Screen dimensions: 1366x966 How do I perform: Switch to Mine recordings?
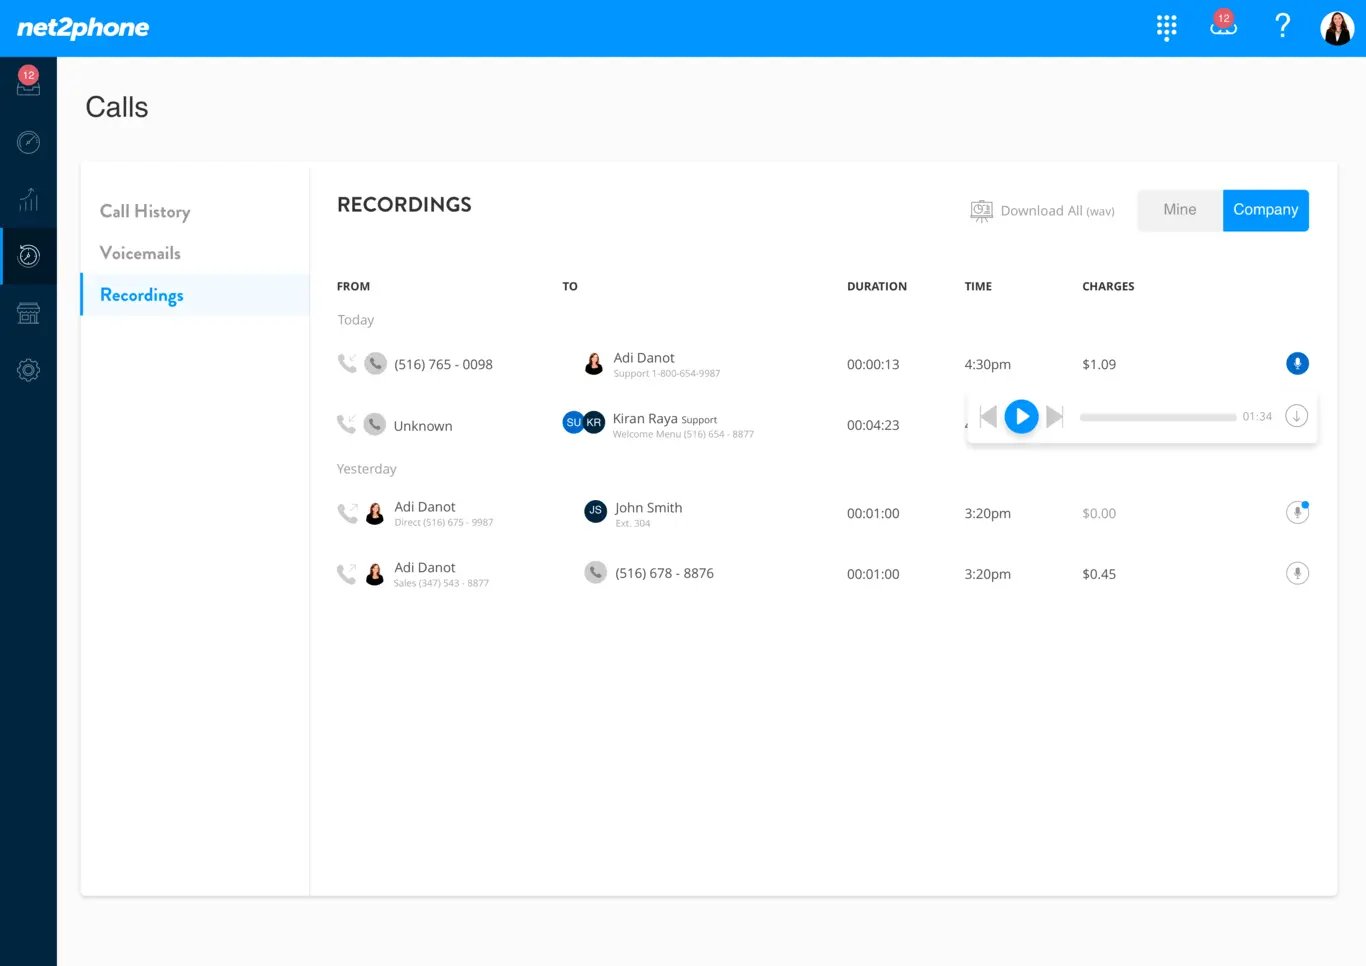[x=1179, y=210]
